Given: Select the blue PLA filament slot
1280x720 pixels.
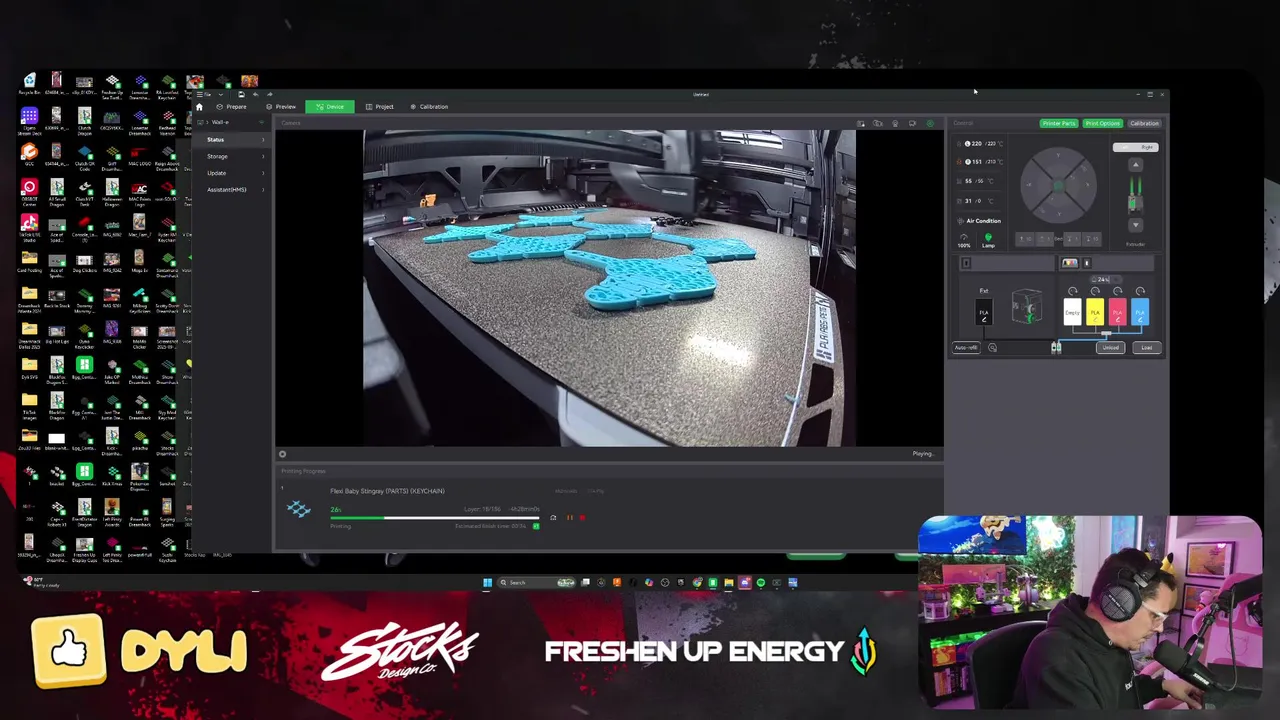Looking at the screenshot, I should pyautogui.click(x=1140, y=311).
